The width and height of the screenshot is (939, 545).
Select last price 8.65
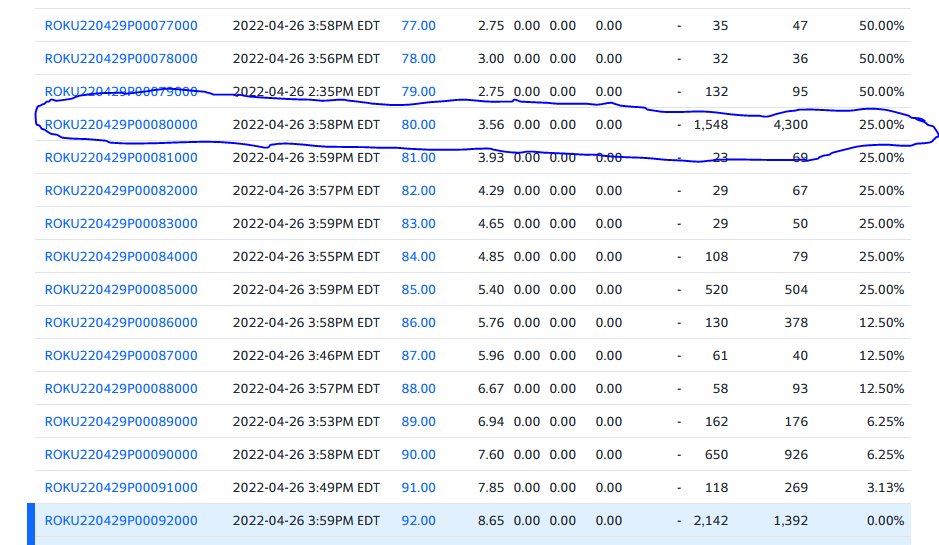491,520
